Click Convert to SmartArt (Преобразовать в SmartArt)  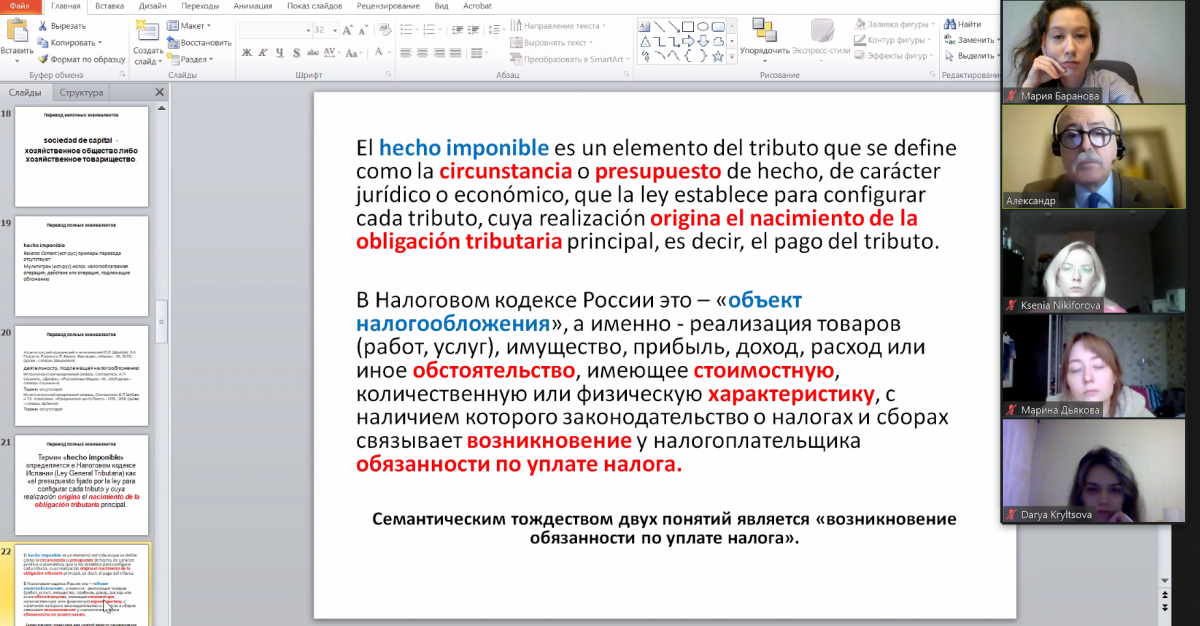(x=569, y=59)
